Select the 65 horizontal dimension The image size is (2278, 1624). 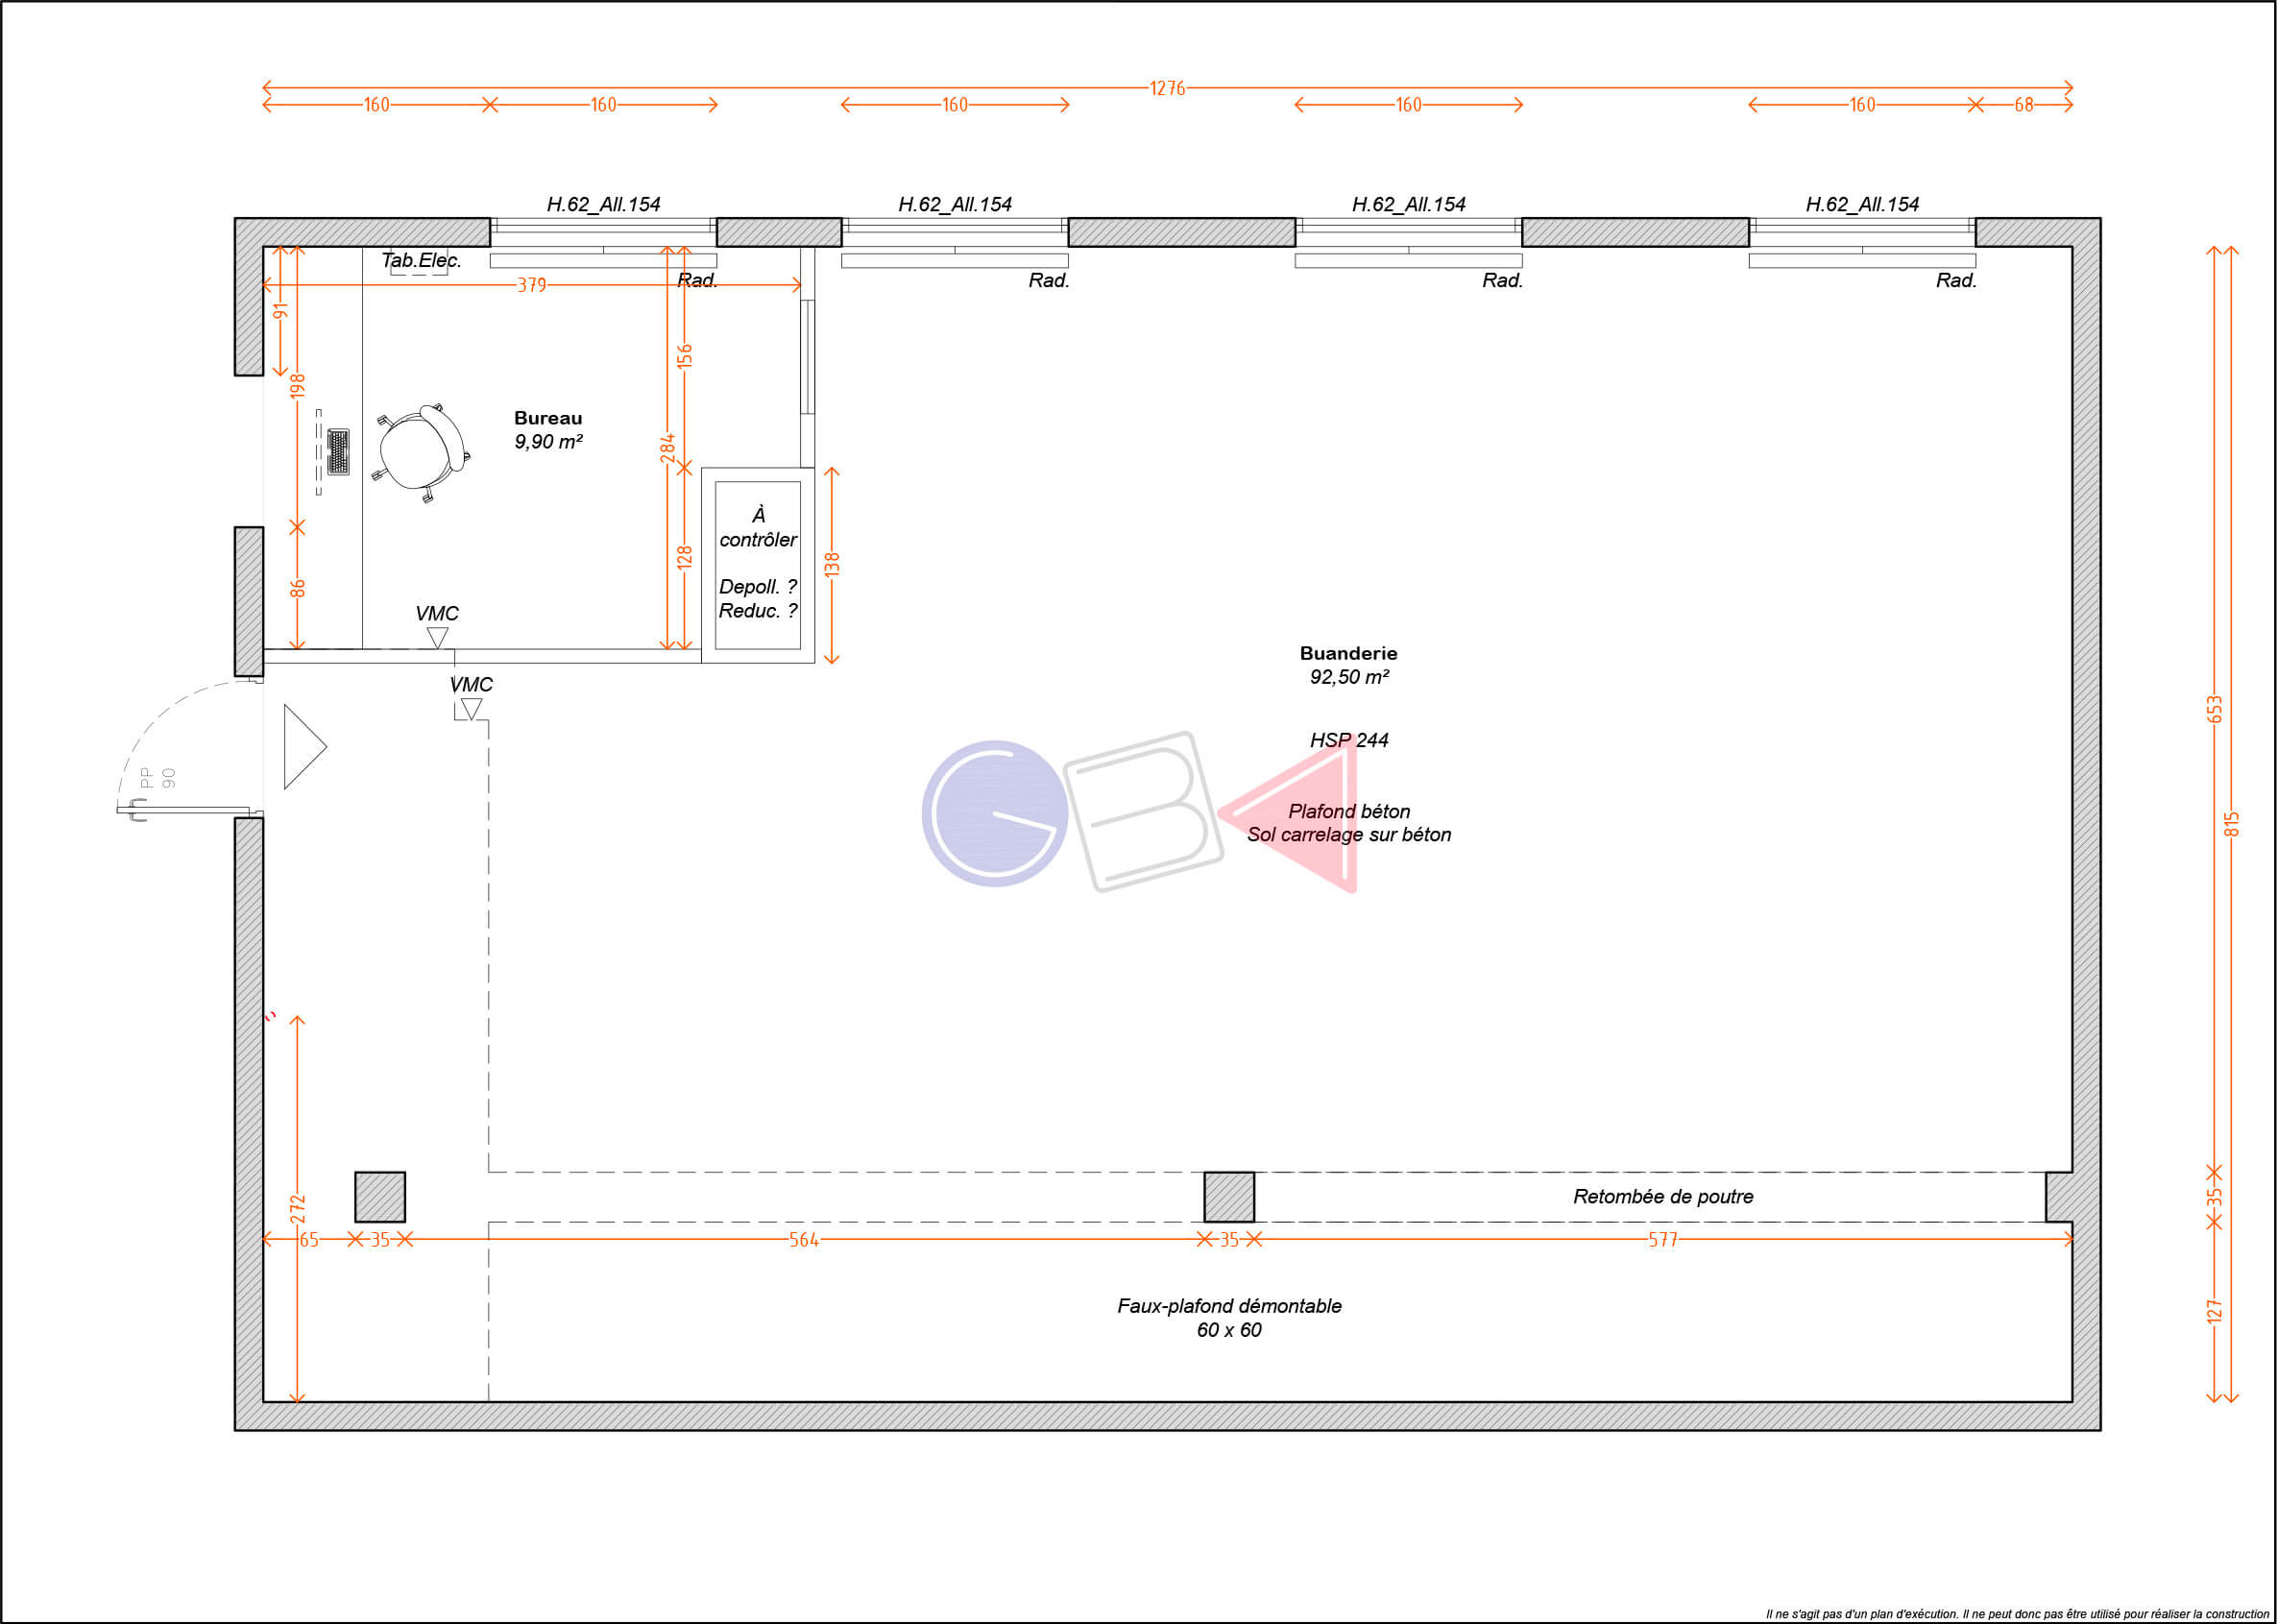pos(309,1240)
